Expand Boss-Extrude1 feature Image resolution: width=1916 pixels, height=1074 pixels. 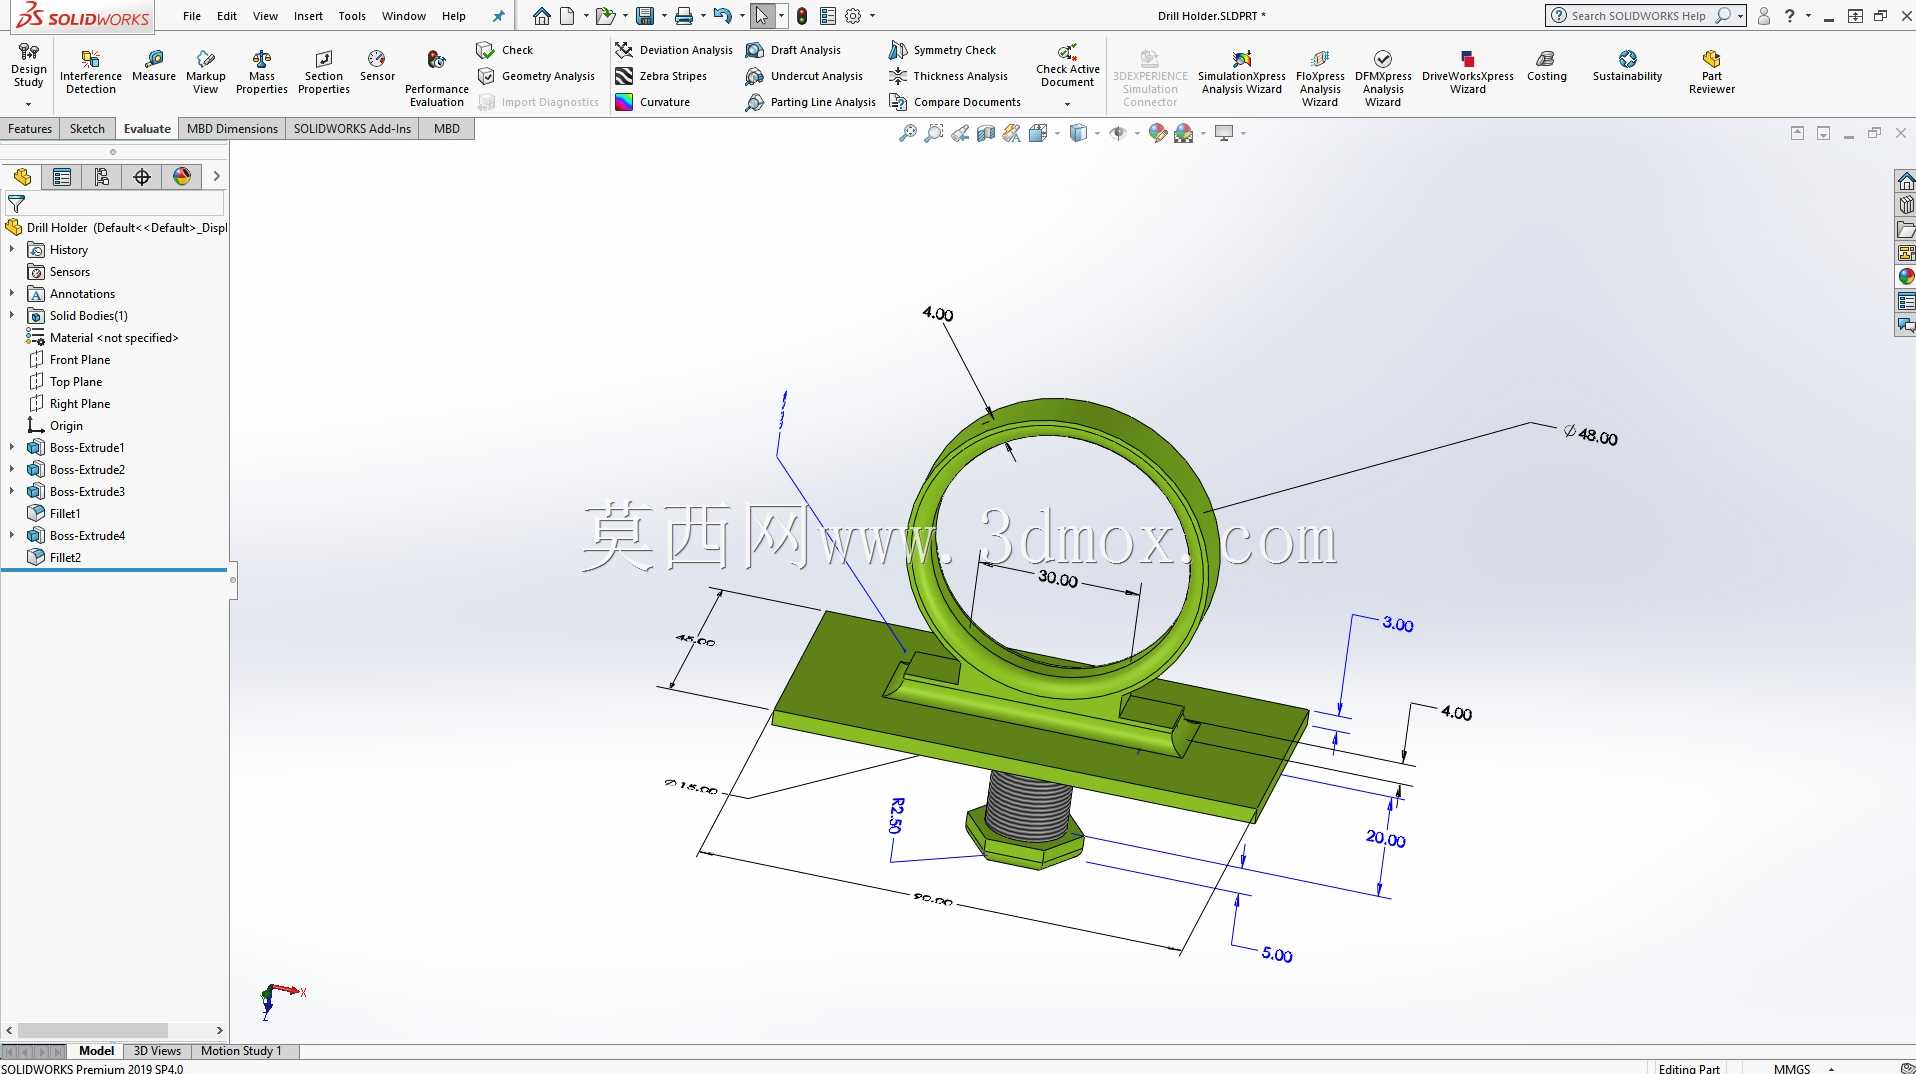click(12, 447)
